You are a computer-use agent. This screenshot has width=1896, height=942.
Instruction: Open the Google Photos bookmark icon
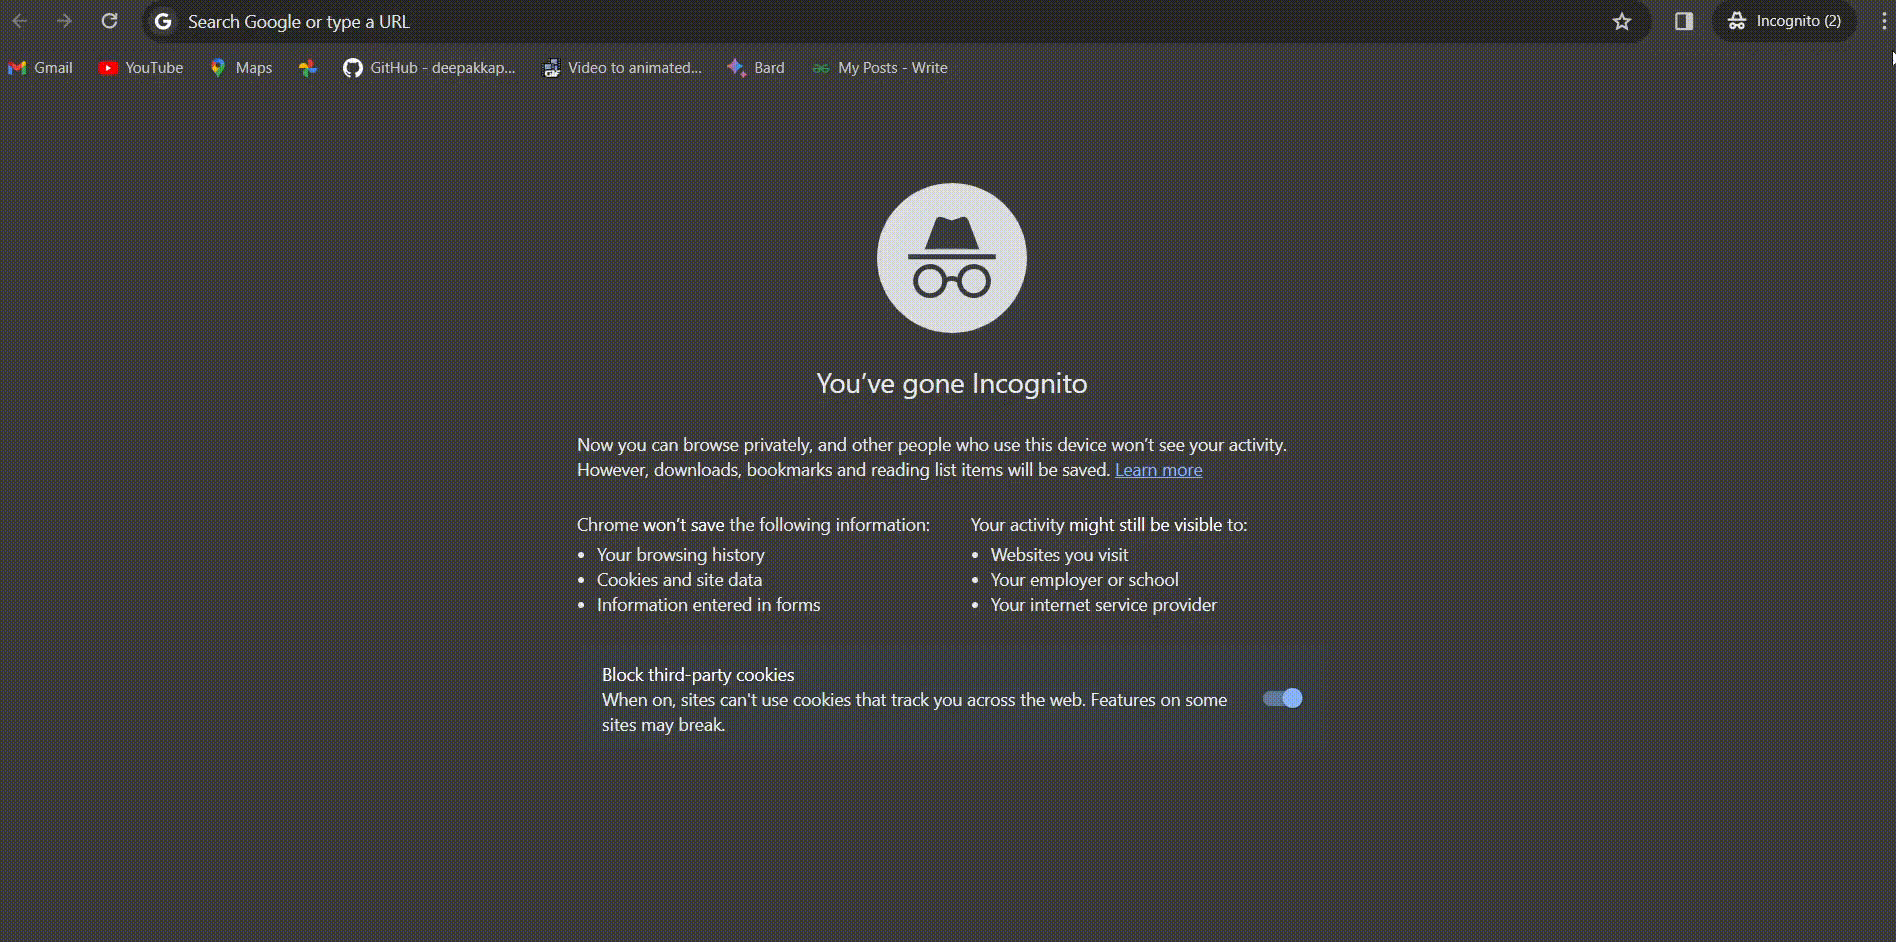pos(307,67)
